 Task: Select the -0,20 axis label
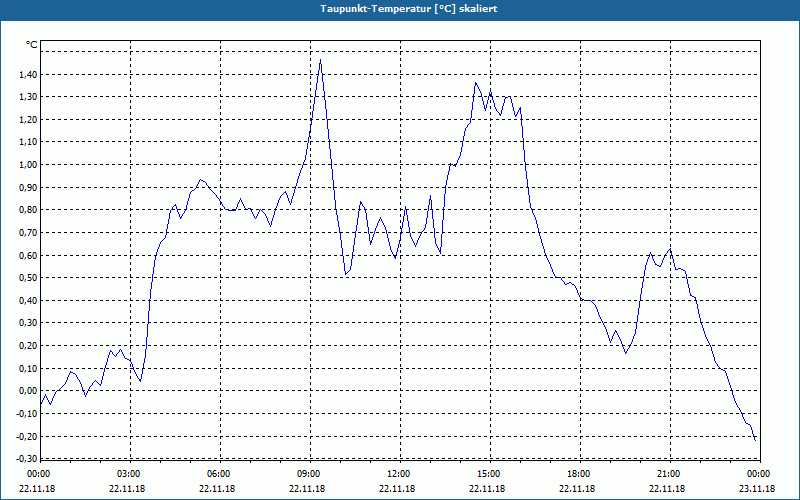[27, 436]
